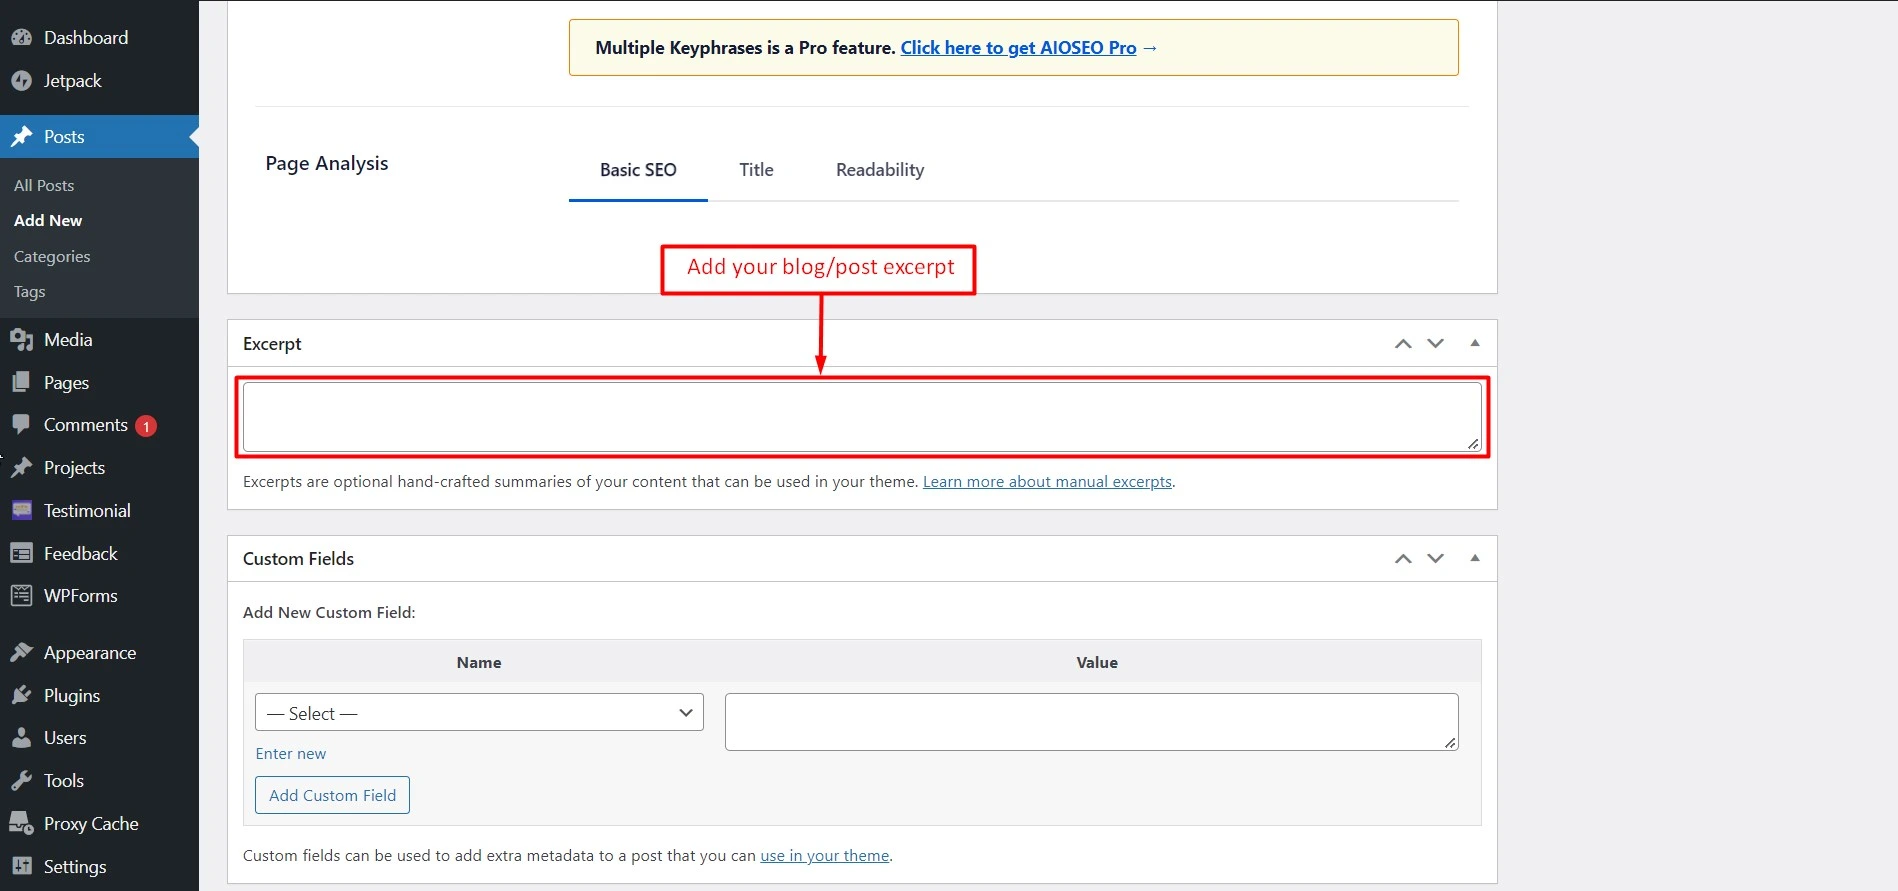1898x891 pixels.
Task: Toggle the Excerpt panel collapse triangle
Action: pyautogui.click(x=1474, y=343)
